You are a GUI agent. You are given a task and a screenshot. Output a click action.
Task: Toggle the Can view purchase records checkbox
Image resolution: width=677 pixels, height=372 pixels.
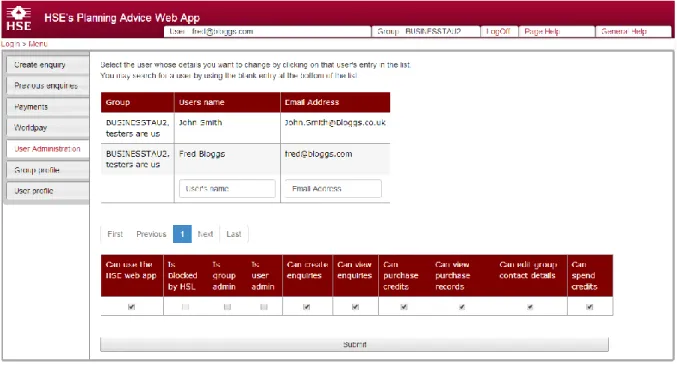point(462,307)
